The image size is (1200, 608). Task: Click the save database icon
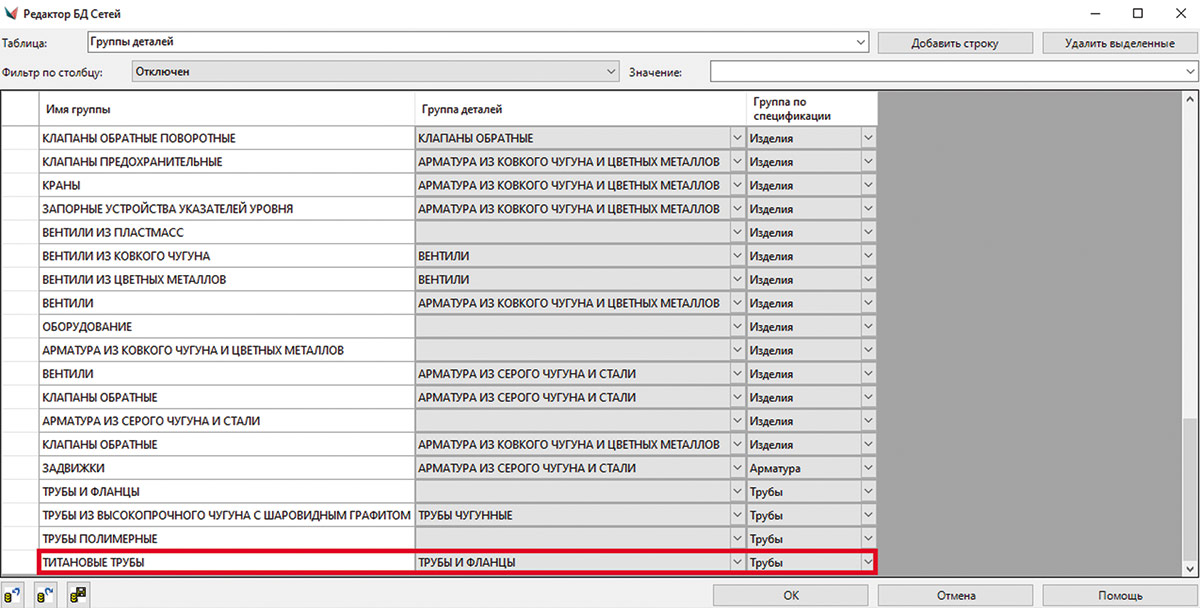coord(78,596)
